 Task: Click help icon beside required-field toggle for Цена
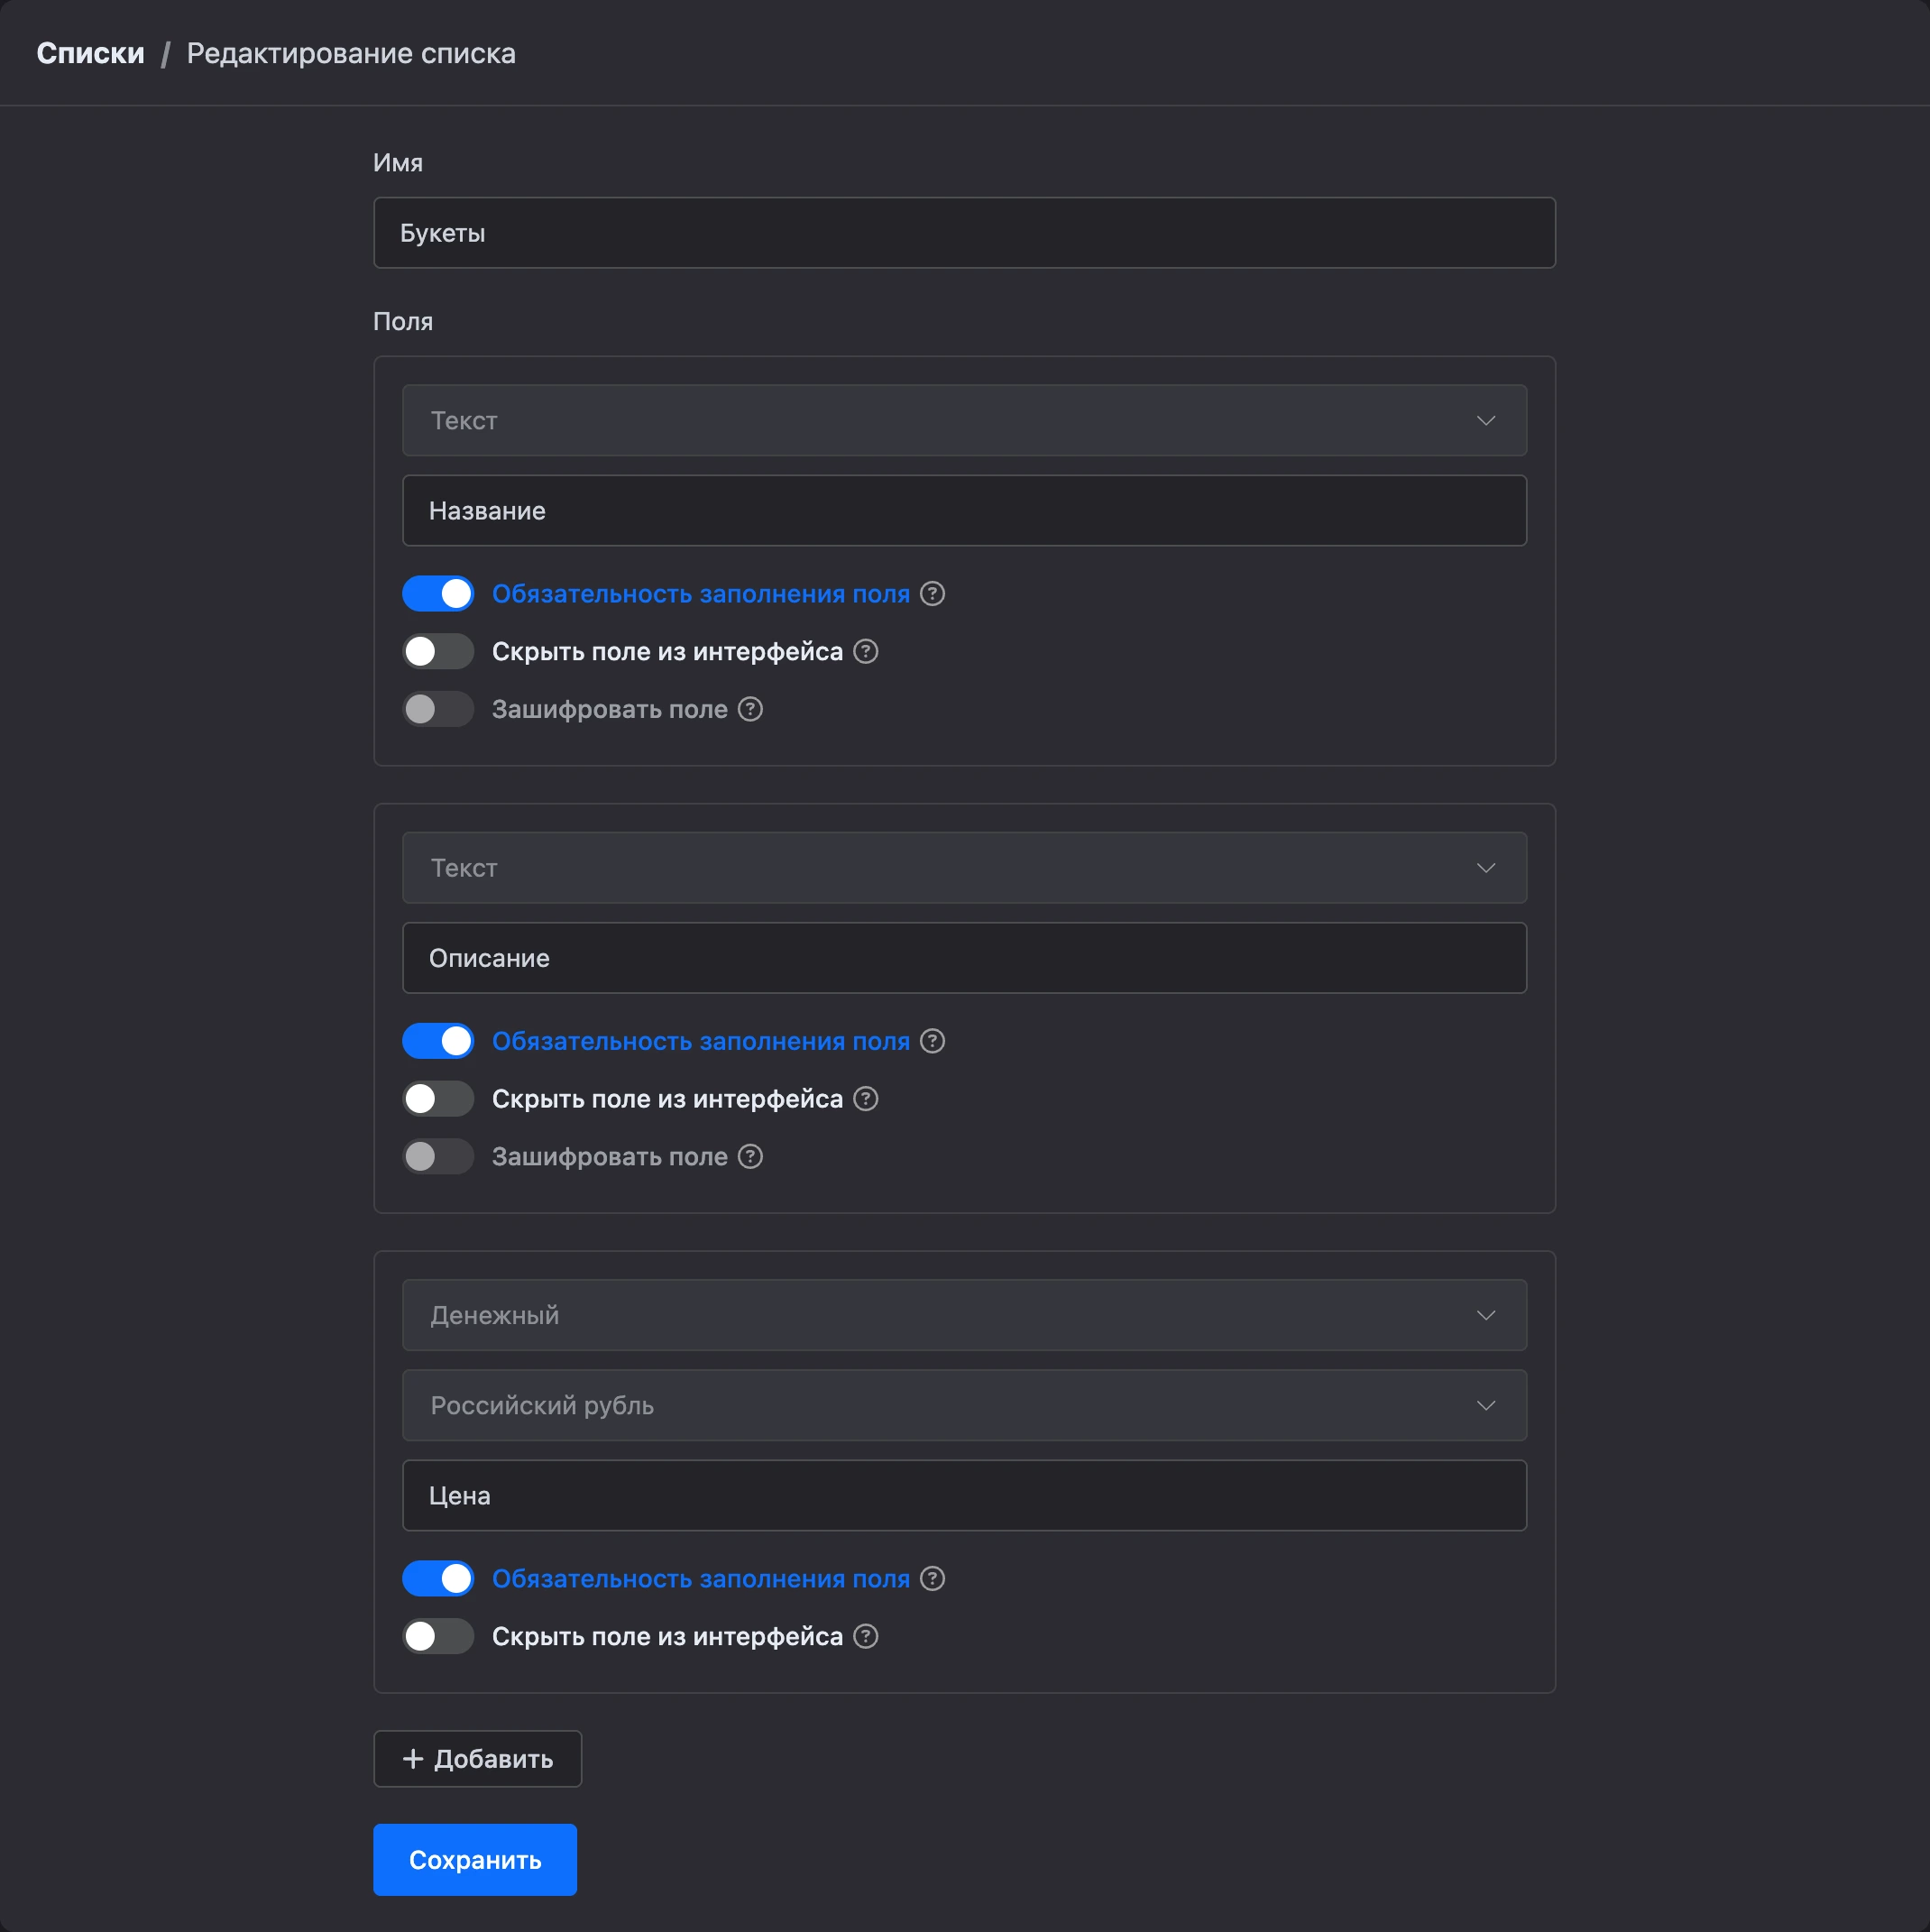tap(932, 1579)
